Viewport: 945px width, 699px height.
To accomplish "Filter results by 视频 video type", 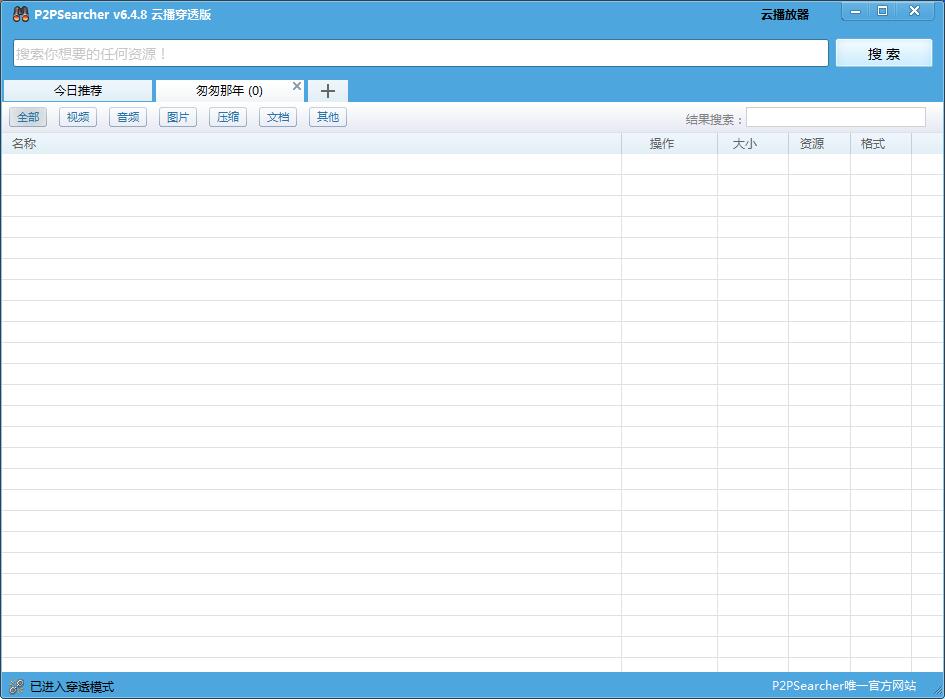I will [77, 117].
